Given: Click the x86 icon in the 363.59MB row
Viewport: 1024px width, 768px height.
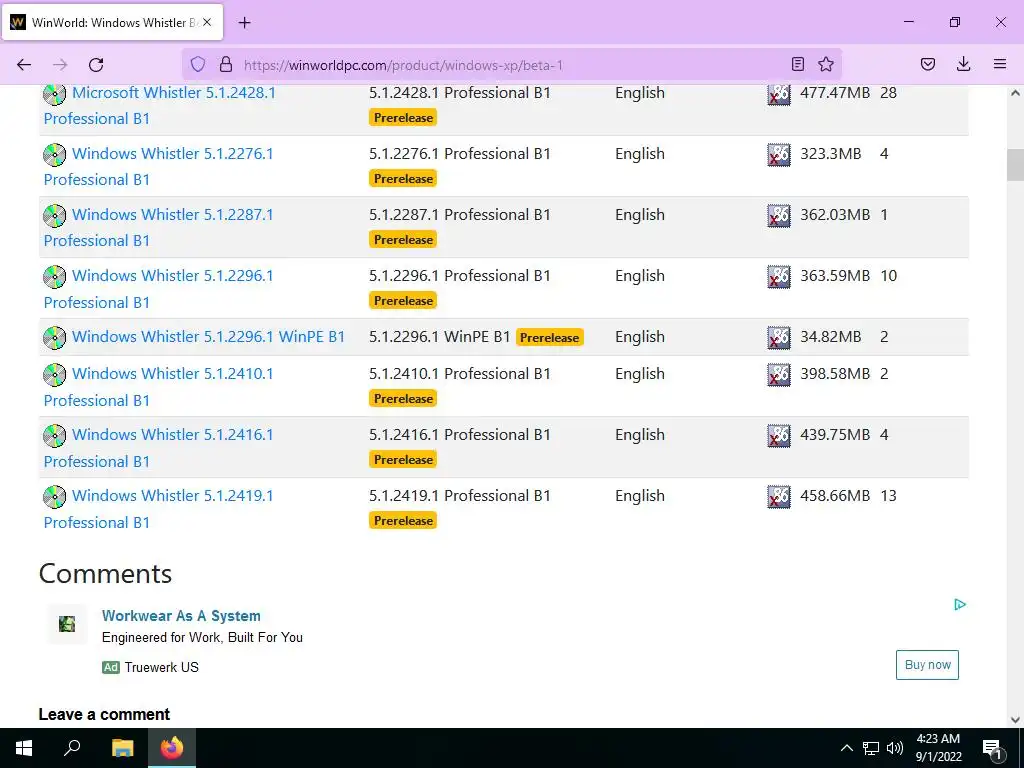Looking at the screenshot, I should pyautogui.click(x=778, y=277).
